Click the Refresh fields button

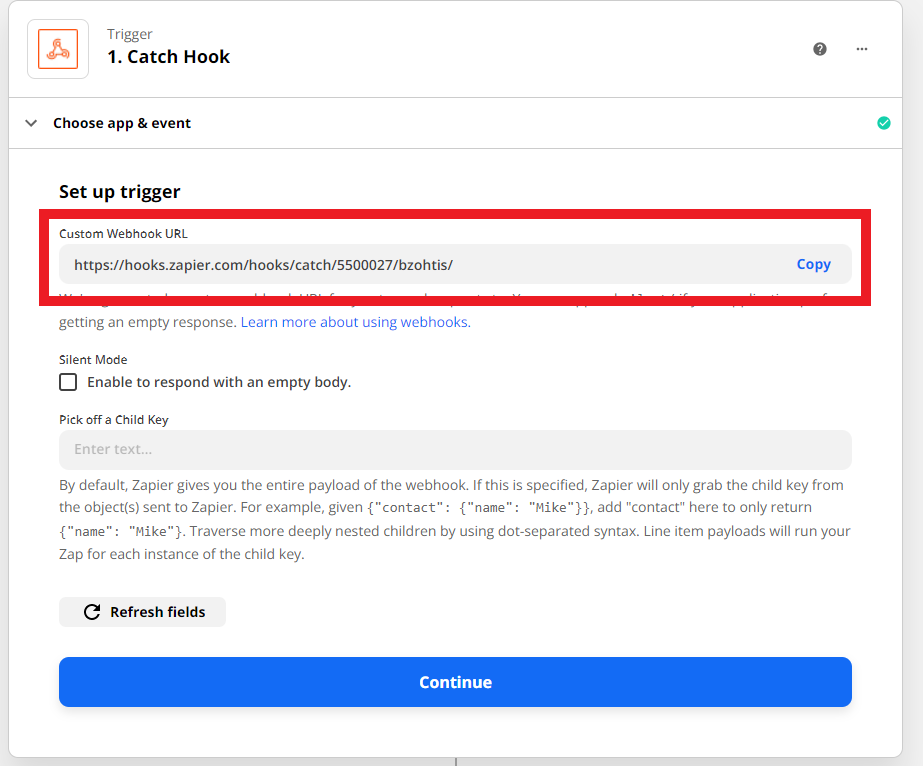pyautogui.click(x=142, y=612)
